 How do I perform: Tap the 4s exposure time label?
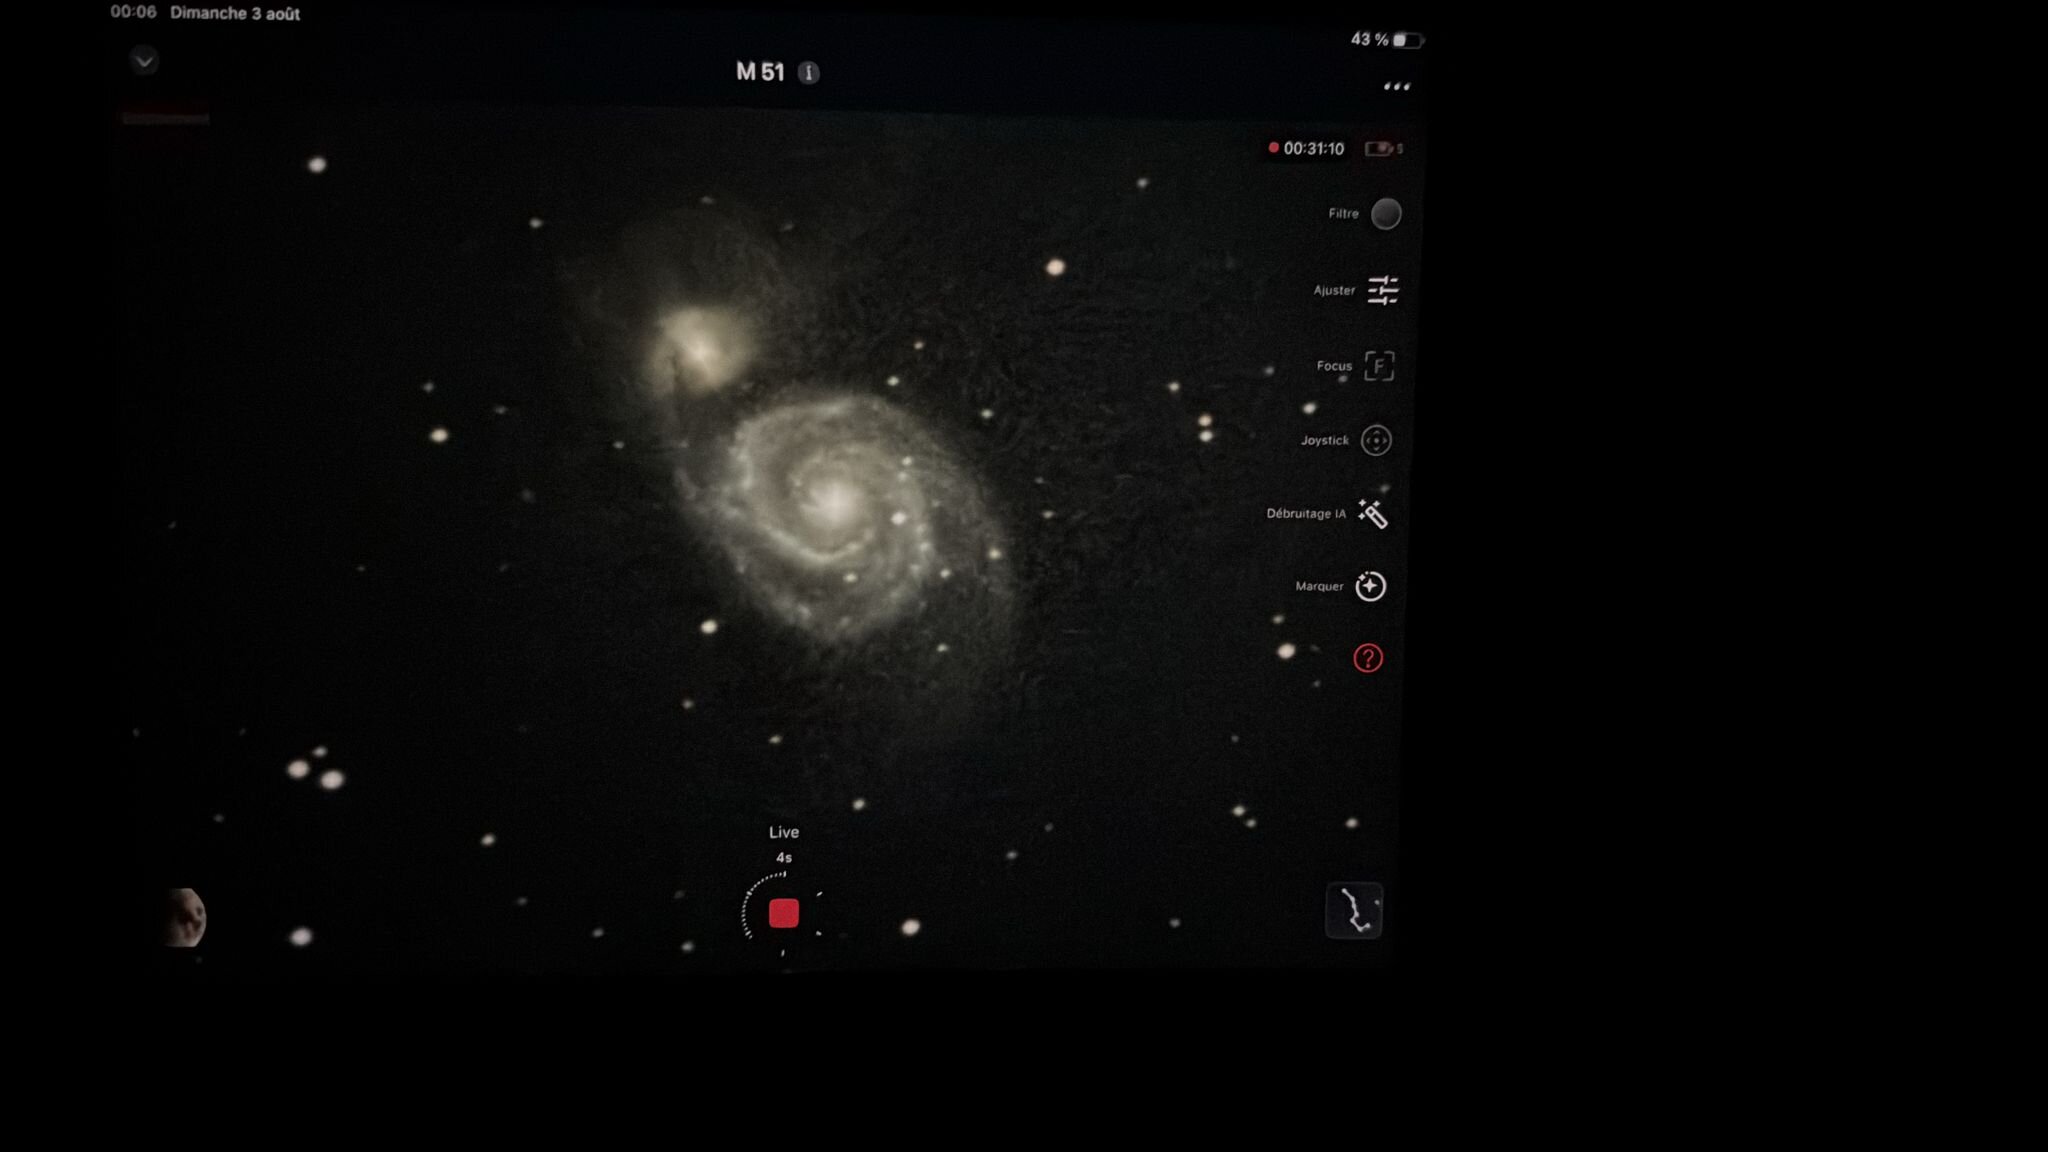[784, 858]
